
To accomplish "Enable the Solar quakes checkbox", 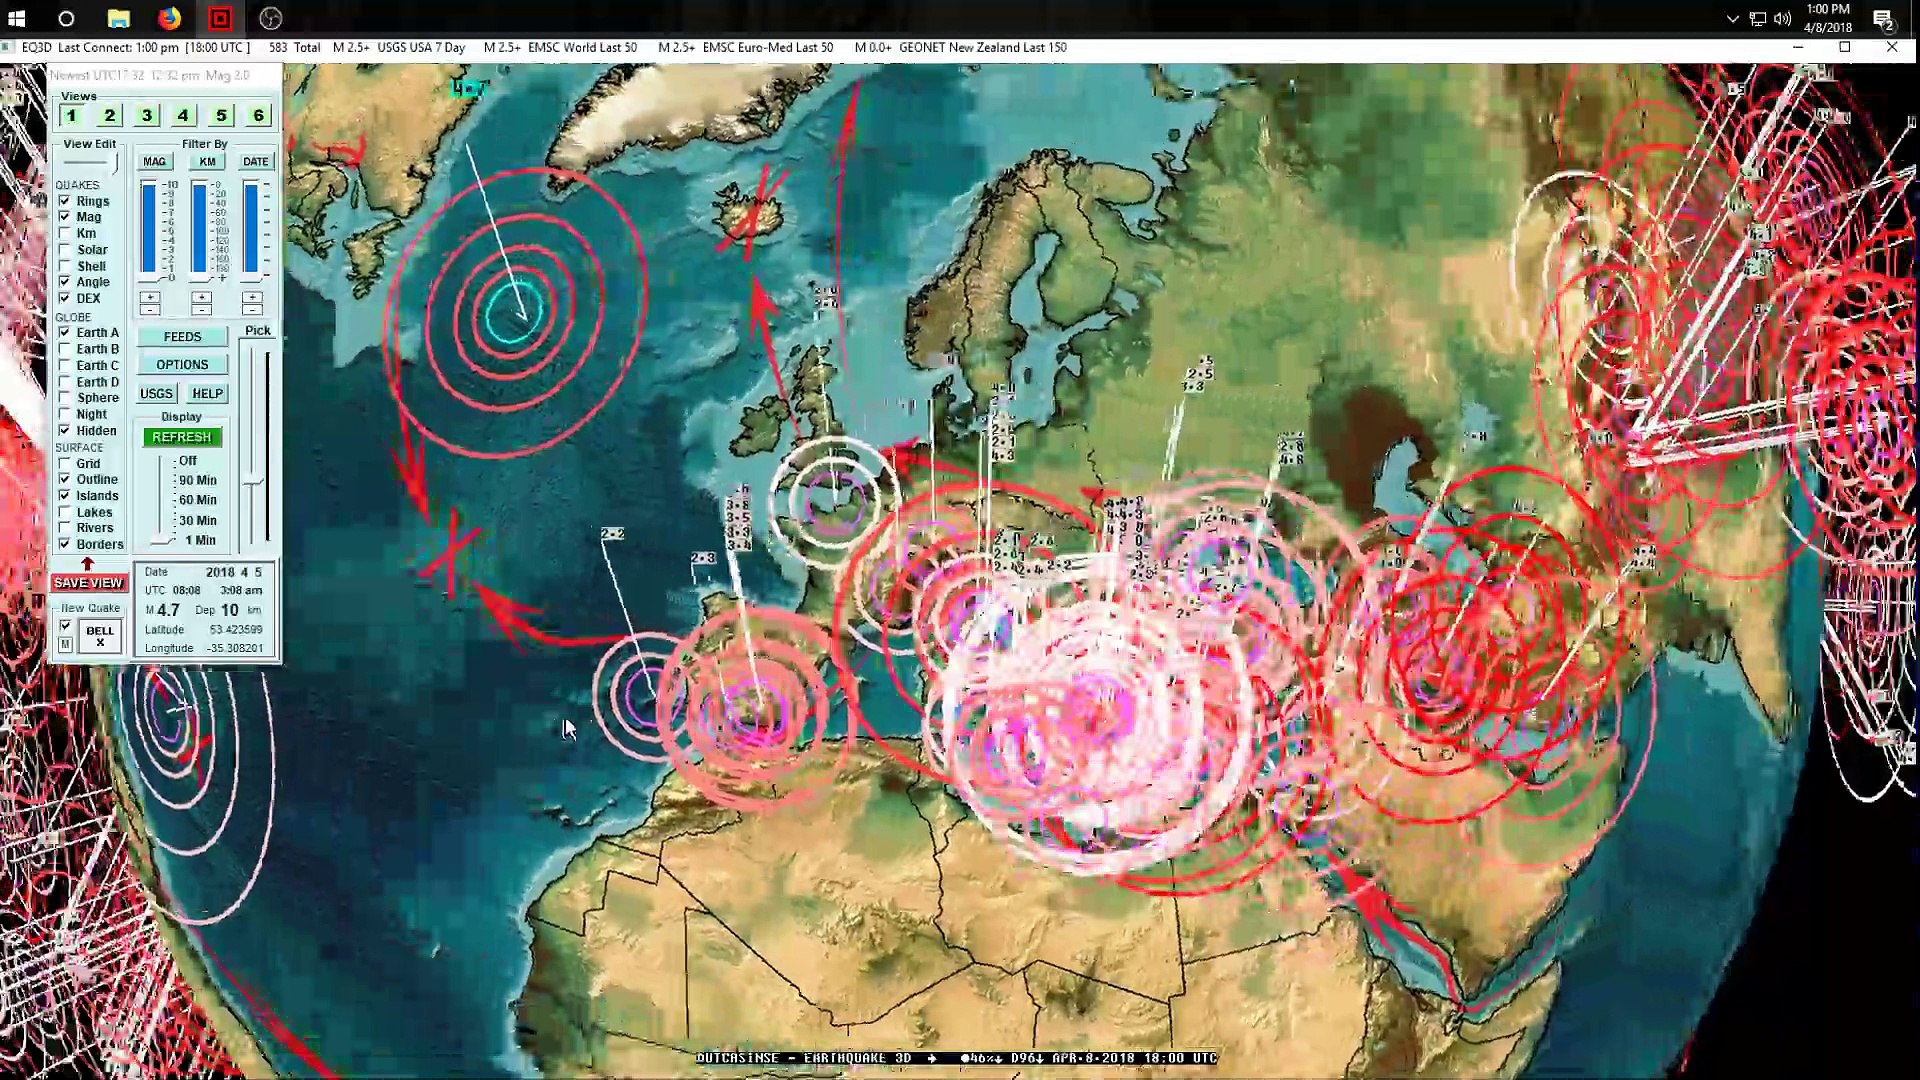I will coord(65,250).
